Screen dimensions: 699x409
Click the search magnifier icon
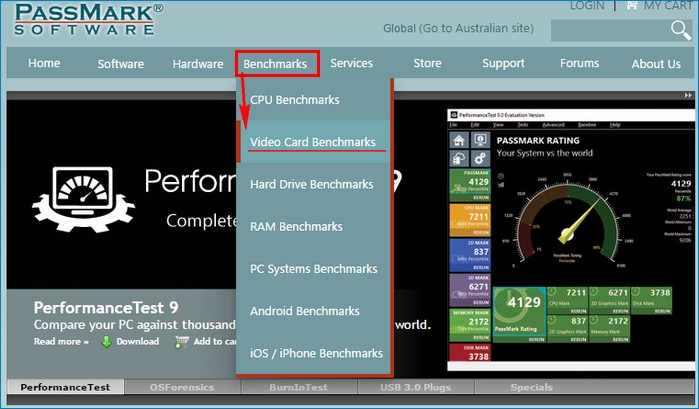[680, 30]
